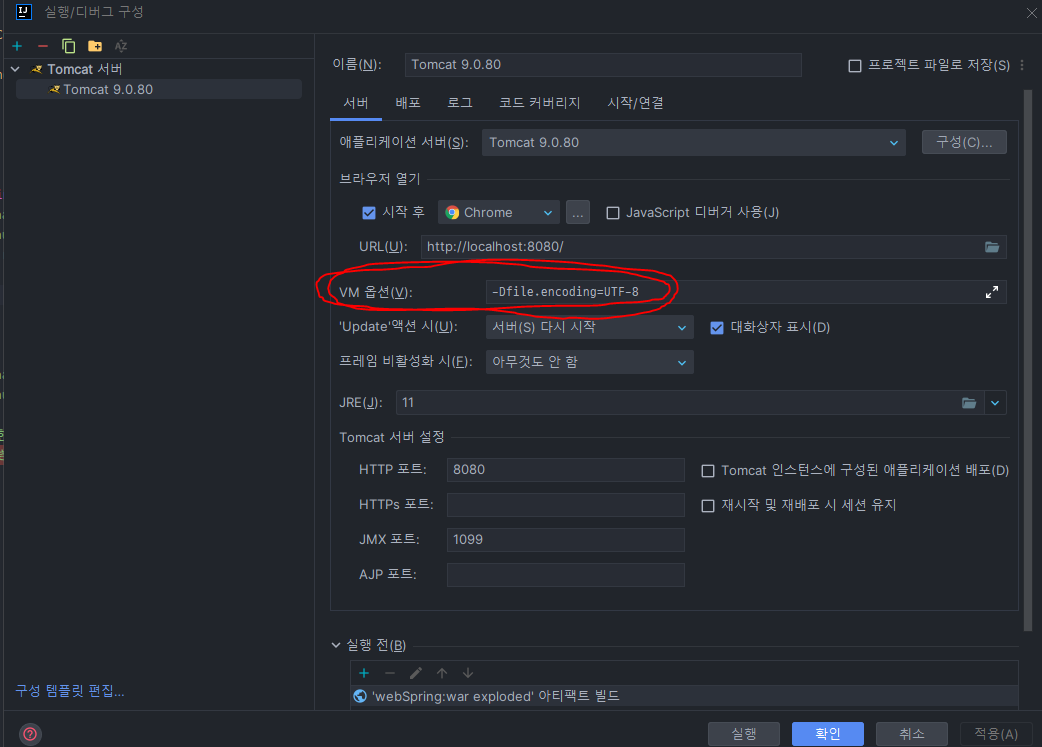This screenshot has height=747, width=1042.
Task: Open the 'Update' action dropdown
Action: pos(589,327)
